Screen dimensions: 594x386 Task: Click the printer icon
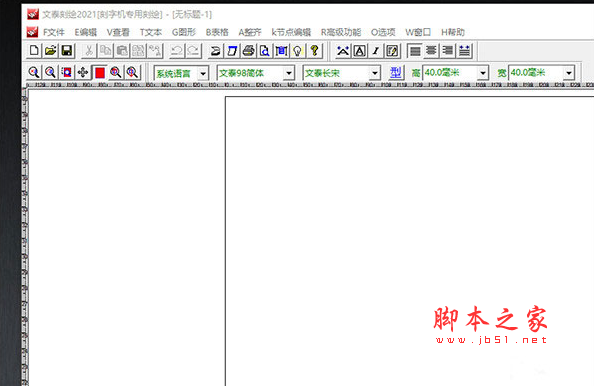(249, 50)
